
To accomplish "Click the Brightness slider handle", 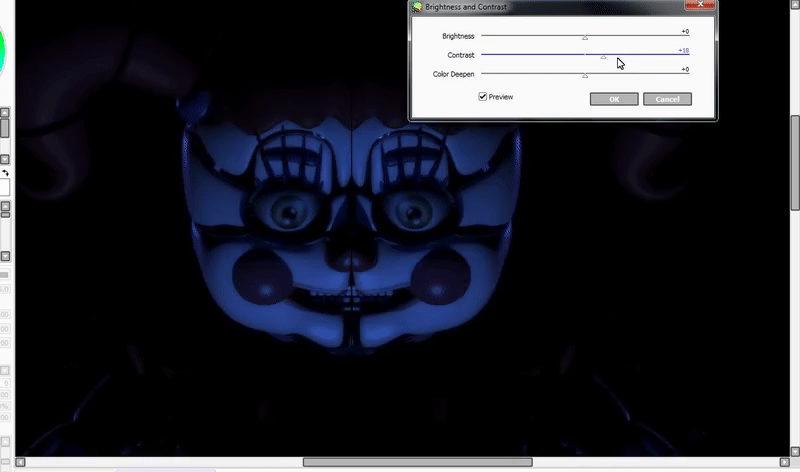I will coord(585,38).
